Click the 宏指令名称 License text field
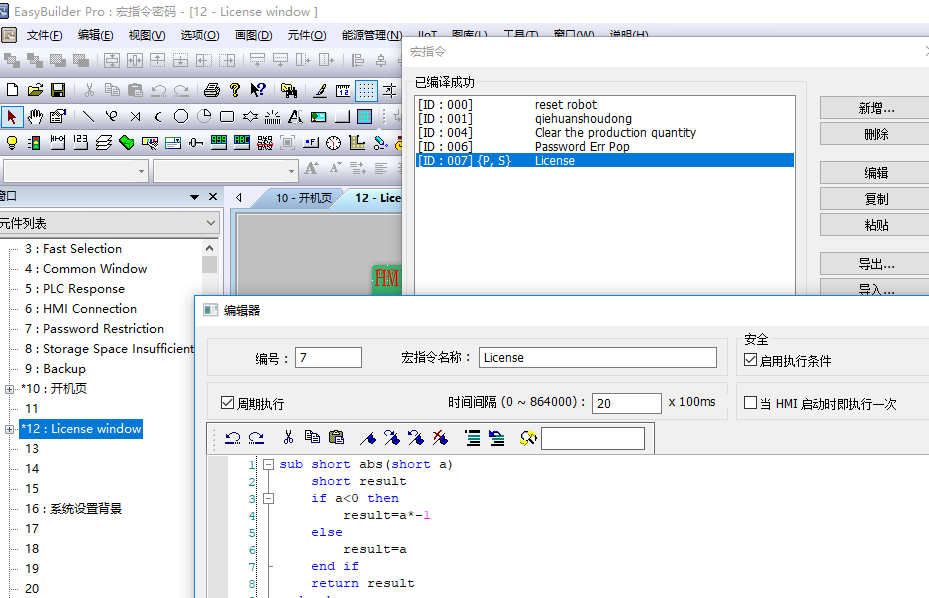 pos(597,357)
